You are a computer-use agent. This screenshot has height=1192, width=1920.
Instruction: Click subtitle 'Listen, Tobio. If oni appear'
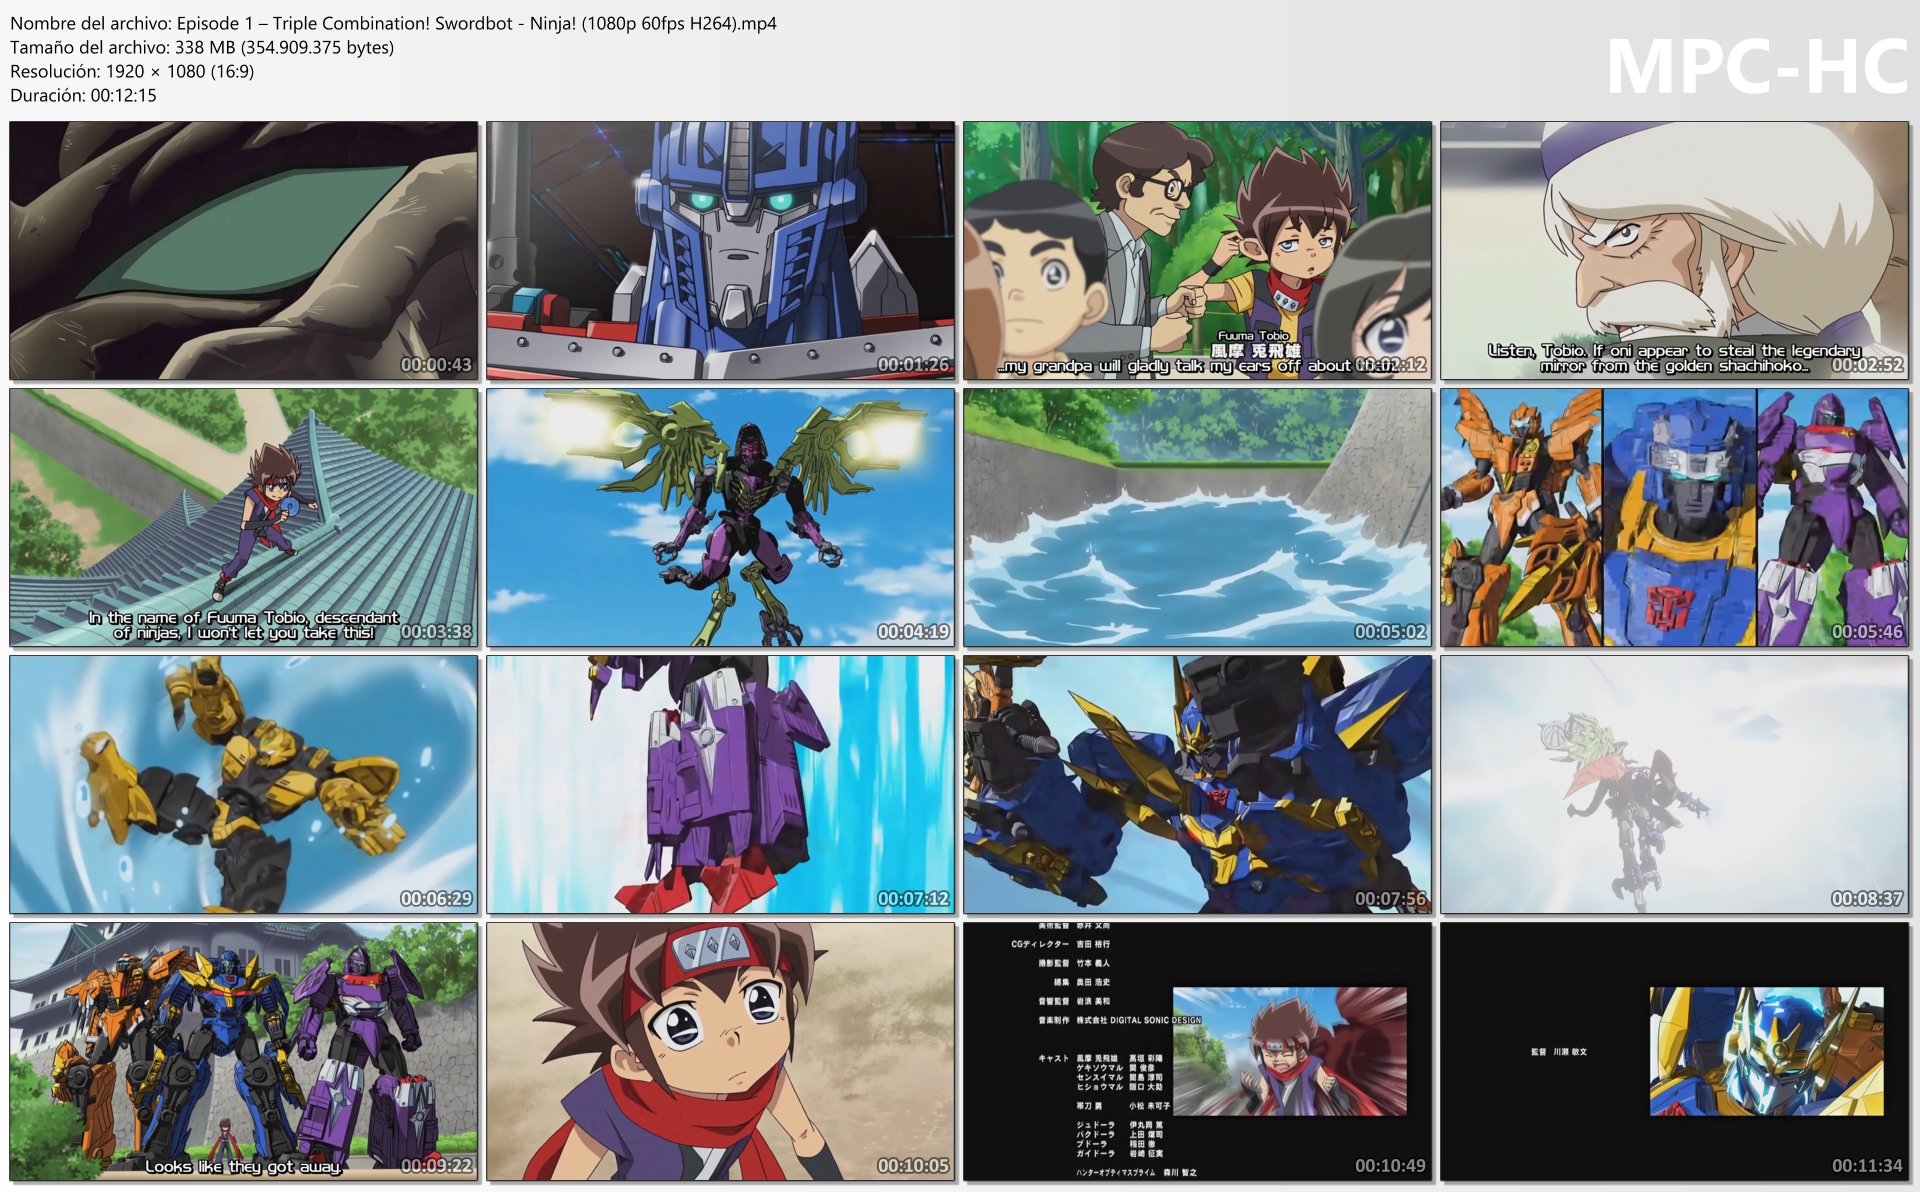[x=1674, y=358]
